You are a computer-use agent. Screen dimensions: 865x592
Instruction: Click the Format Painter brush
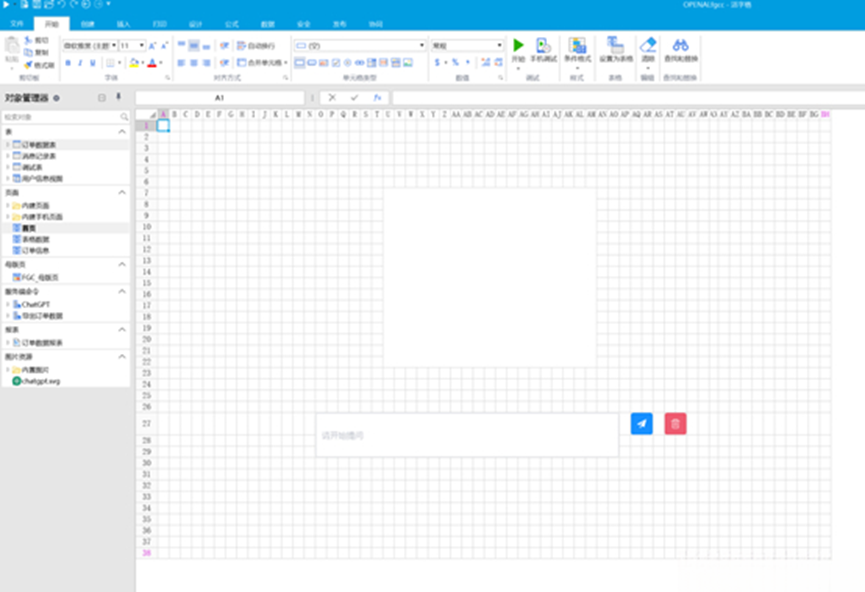[39, 65]
